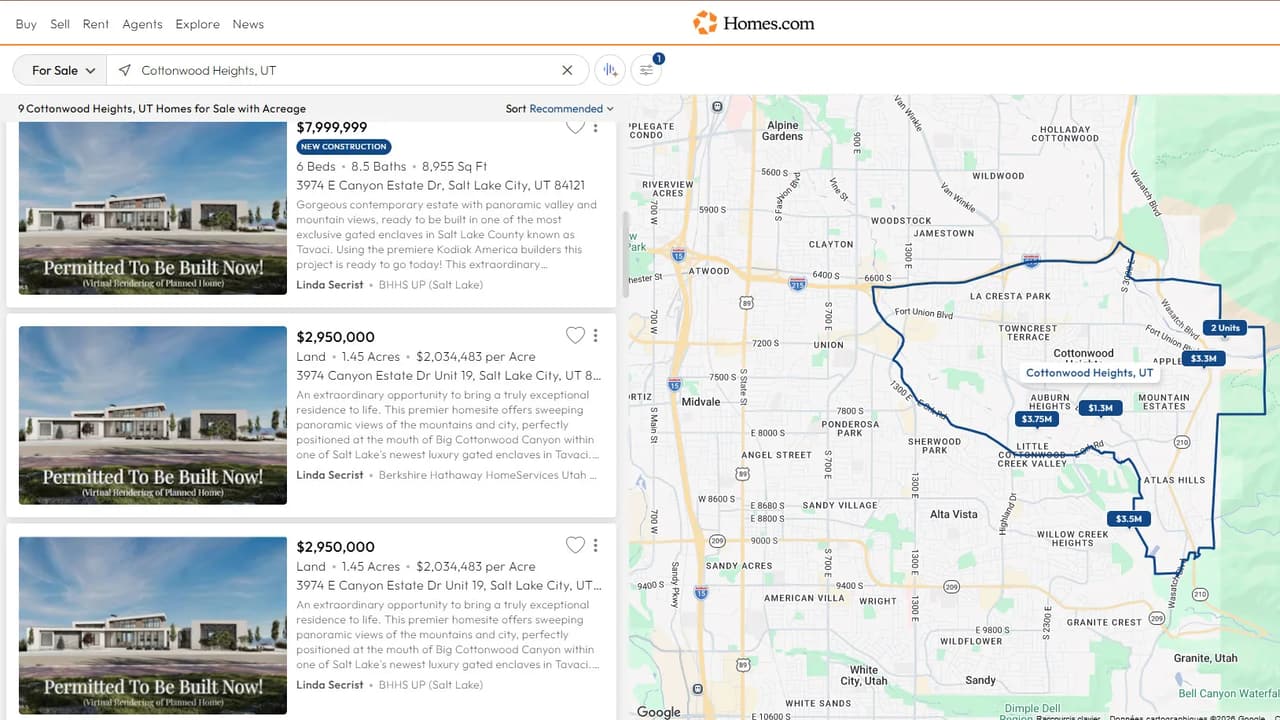
Task: Open options menu for Canyon Estate Dr Unit 19
Action: click(x=596, y=336)
